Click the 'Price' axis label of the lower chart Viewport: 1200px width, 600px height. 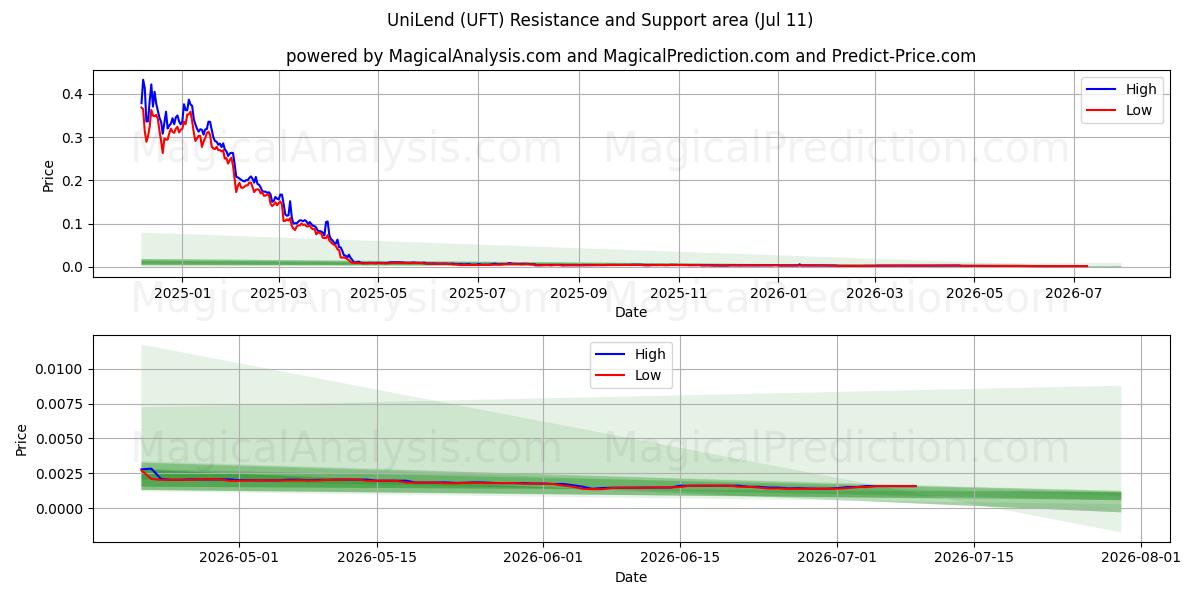click(x=23, y=439)
